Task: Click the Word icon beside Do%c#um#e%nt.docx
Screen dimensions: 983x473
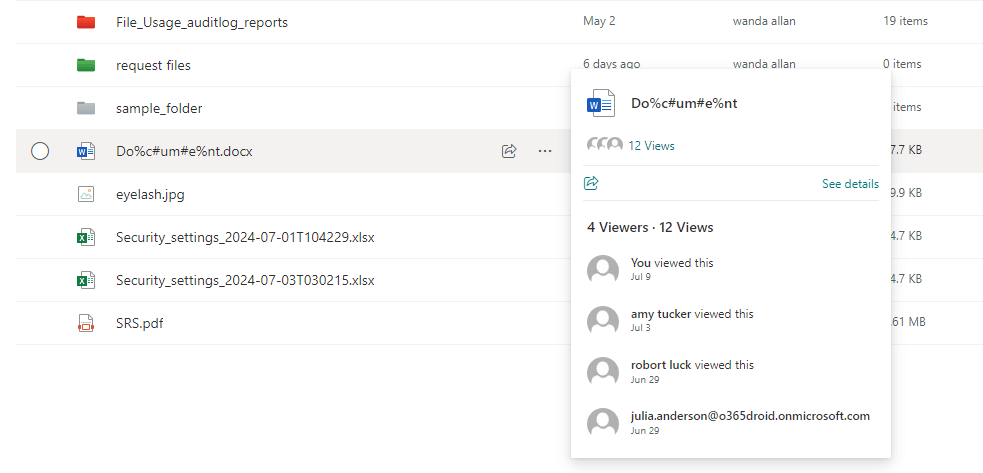Action: pos(86,151)
